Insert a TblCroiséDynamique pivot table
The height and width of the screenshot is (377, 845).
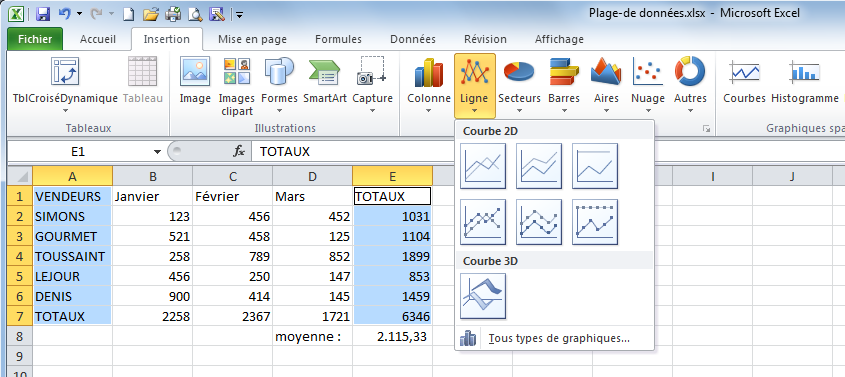[x=65, y=85]
